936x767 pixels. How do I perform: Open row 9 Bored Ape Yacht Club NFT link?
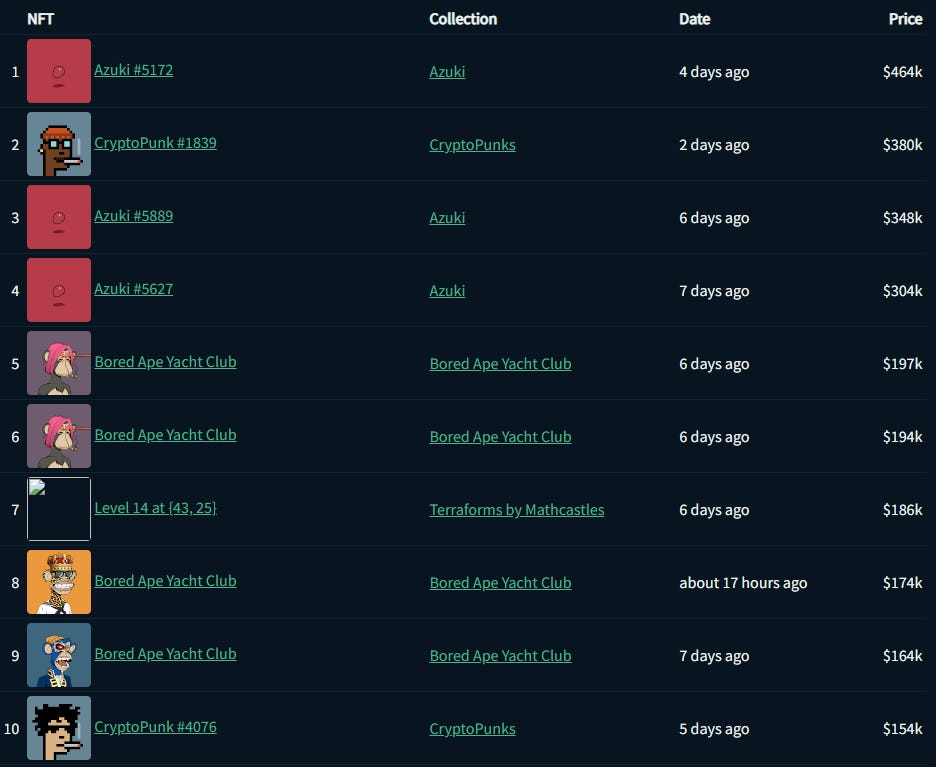(165, 654)
